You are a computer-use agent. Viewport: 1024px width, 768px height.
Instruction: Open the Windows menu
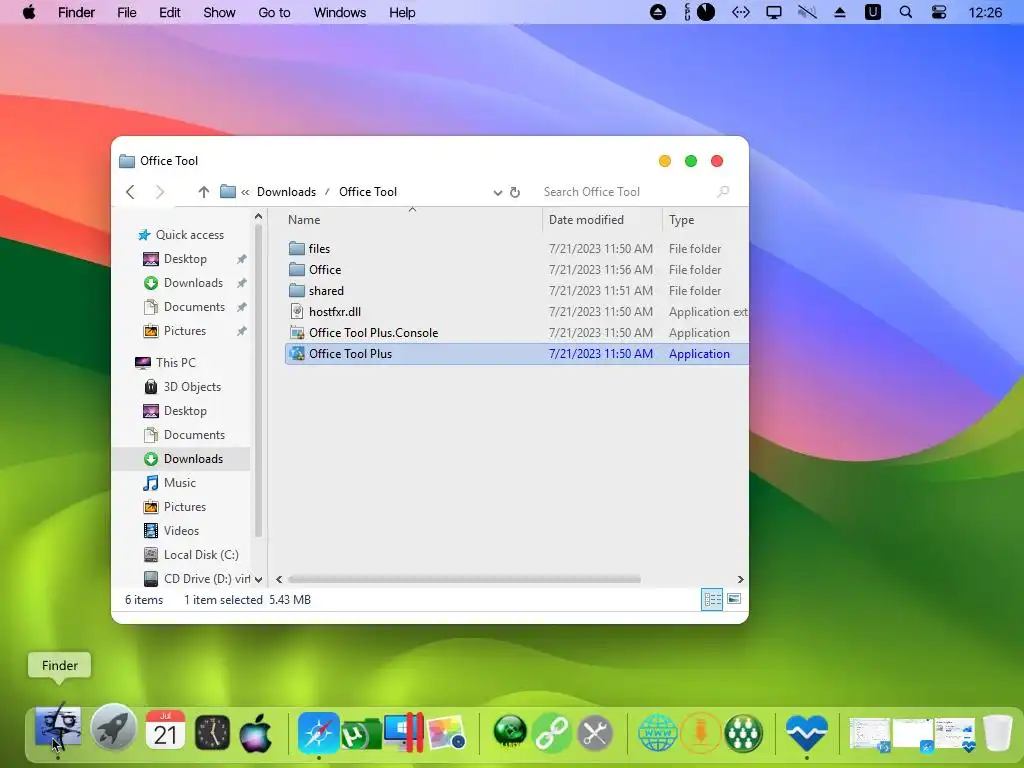[340, 12]
